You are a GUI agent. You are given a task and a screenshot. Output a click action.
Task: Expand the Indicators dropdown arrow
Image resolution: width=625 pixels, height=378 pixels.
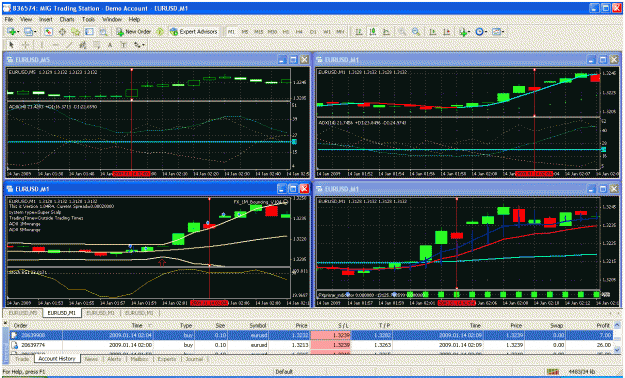(470, 32)
